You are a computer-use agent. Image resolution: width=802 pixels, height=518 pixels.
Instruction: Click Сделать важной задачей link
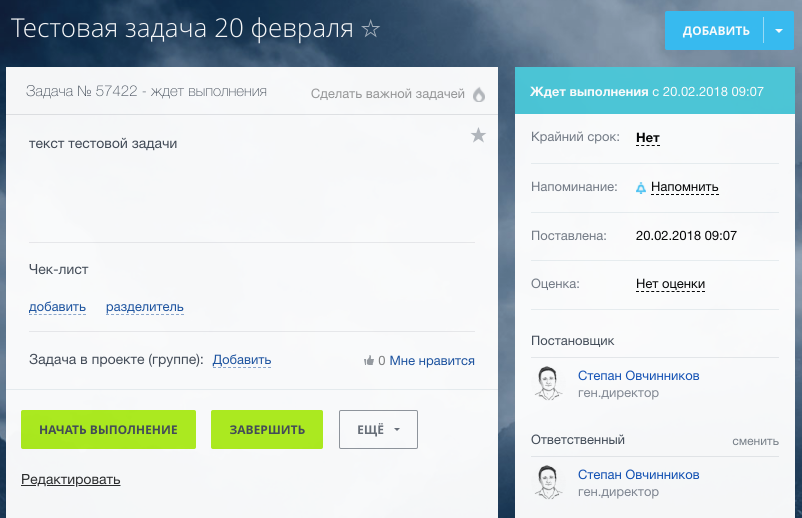click(x=388, y=94)
